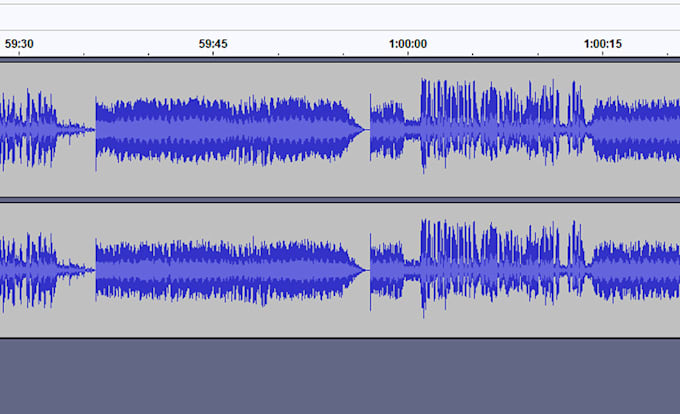Click lower channel waveform fade-out before 1:00:00

coord(356,270)
